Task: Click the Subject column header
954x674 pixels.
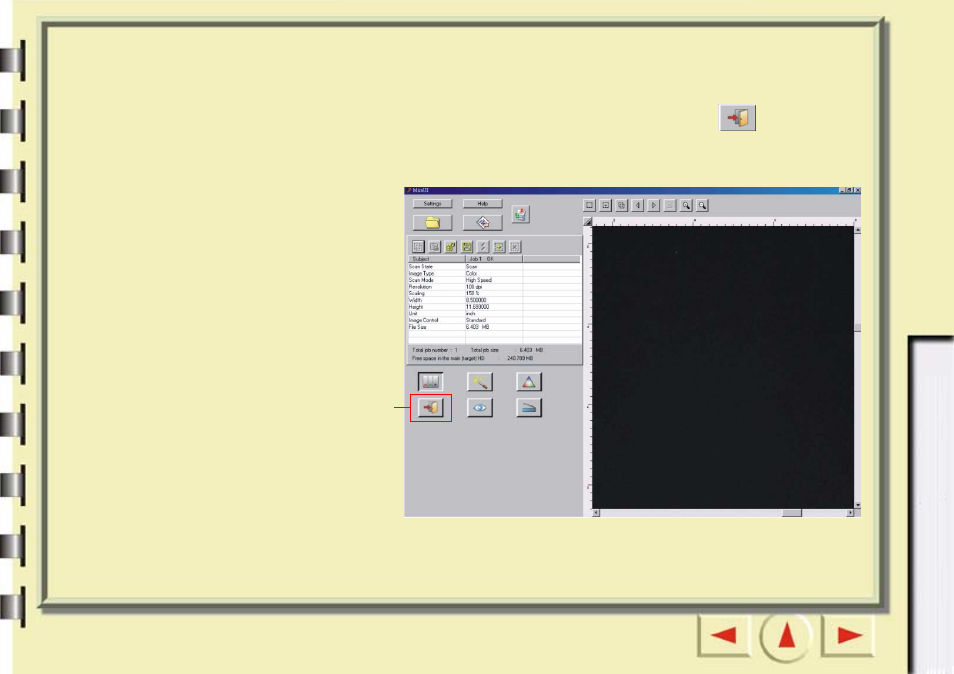Action: tap(436, 259)
